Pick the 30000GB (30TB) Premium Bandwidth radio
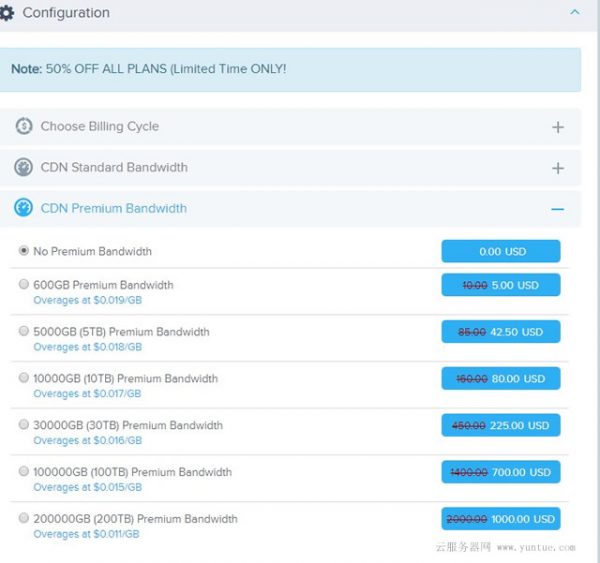Screen dimensions: 600x563 [24, 425]
